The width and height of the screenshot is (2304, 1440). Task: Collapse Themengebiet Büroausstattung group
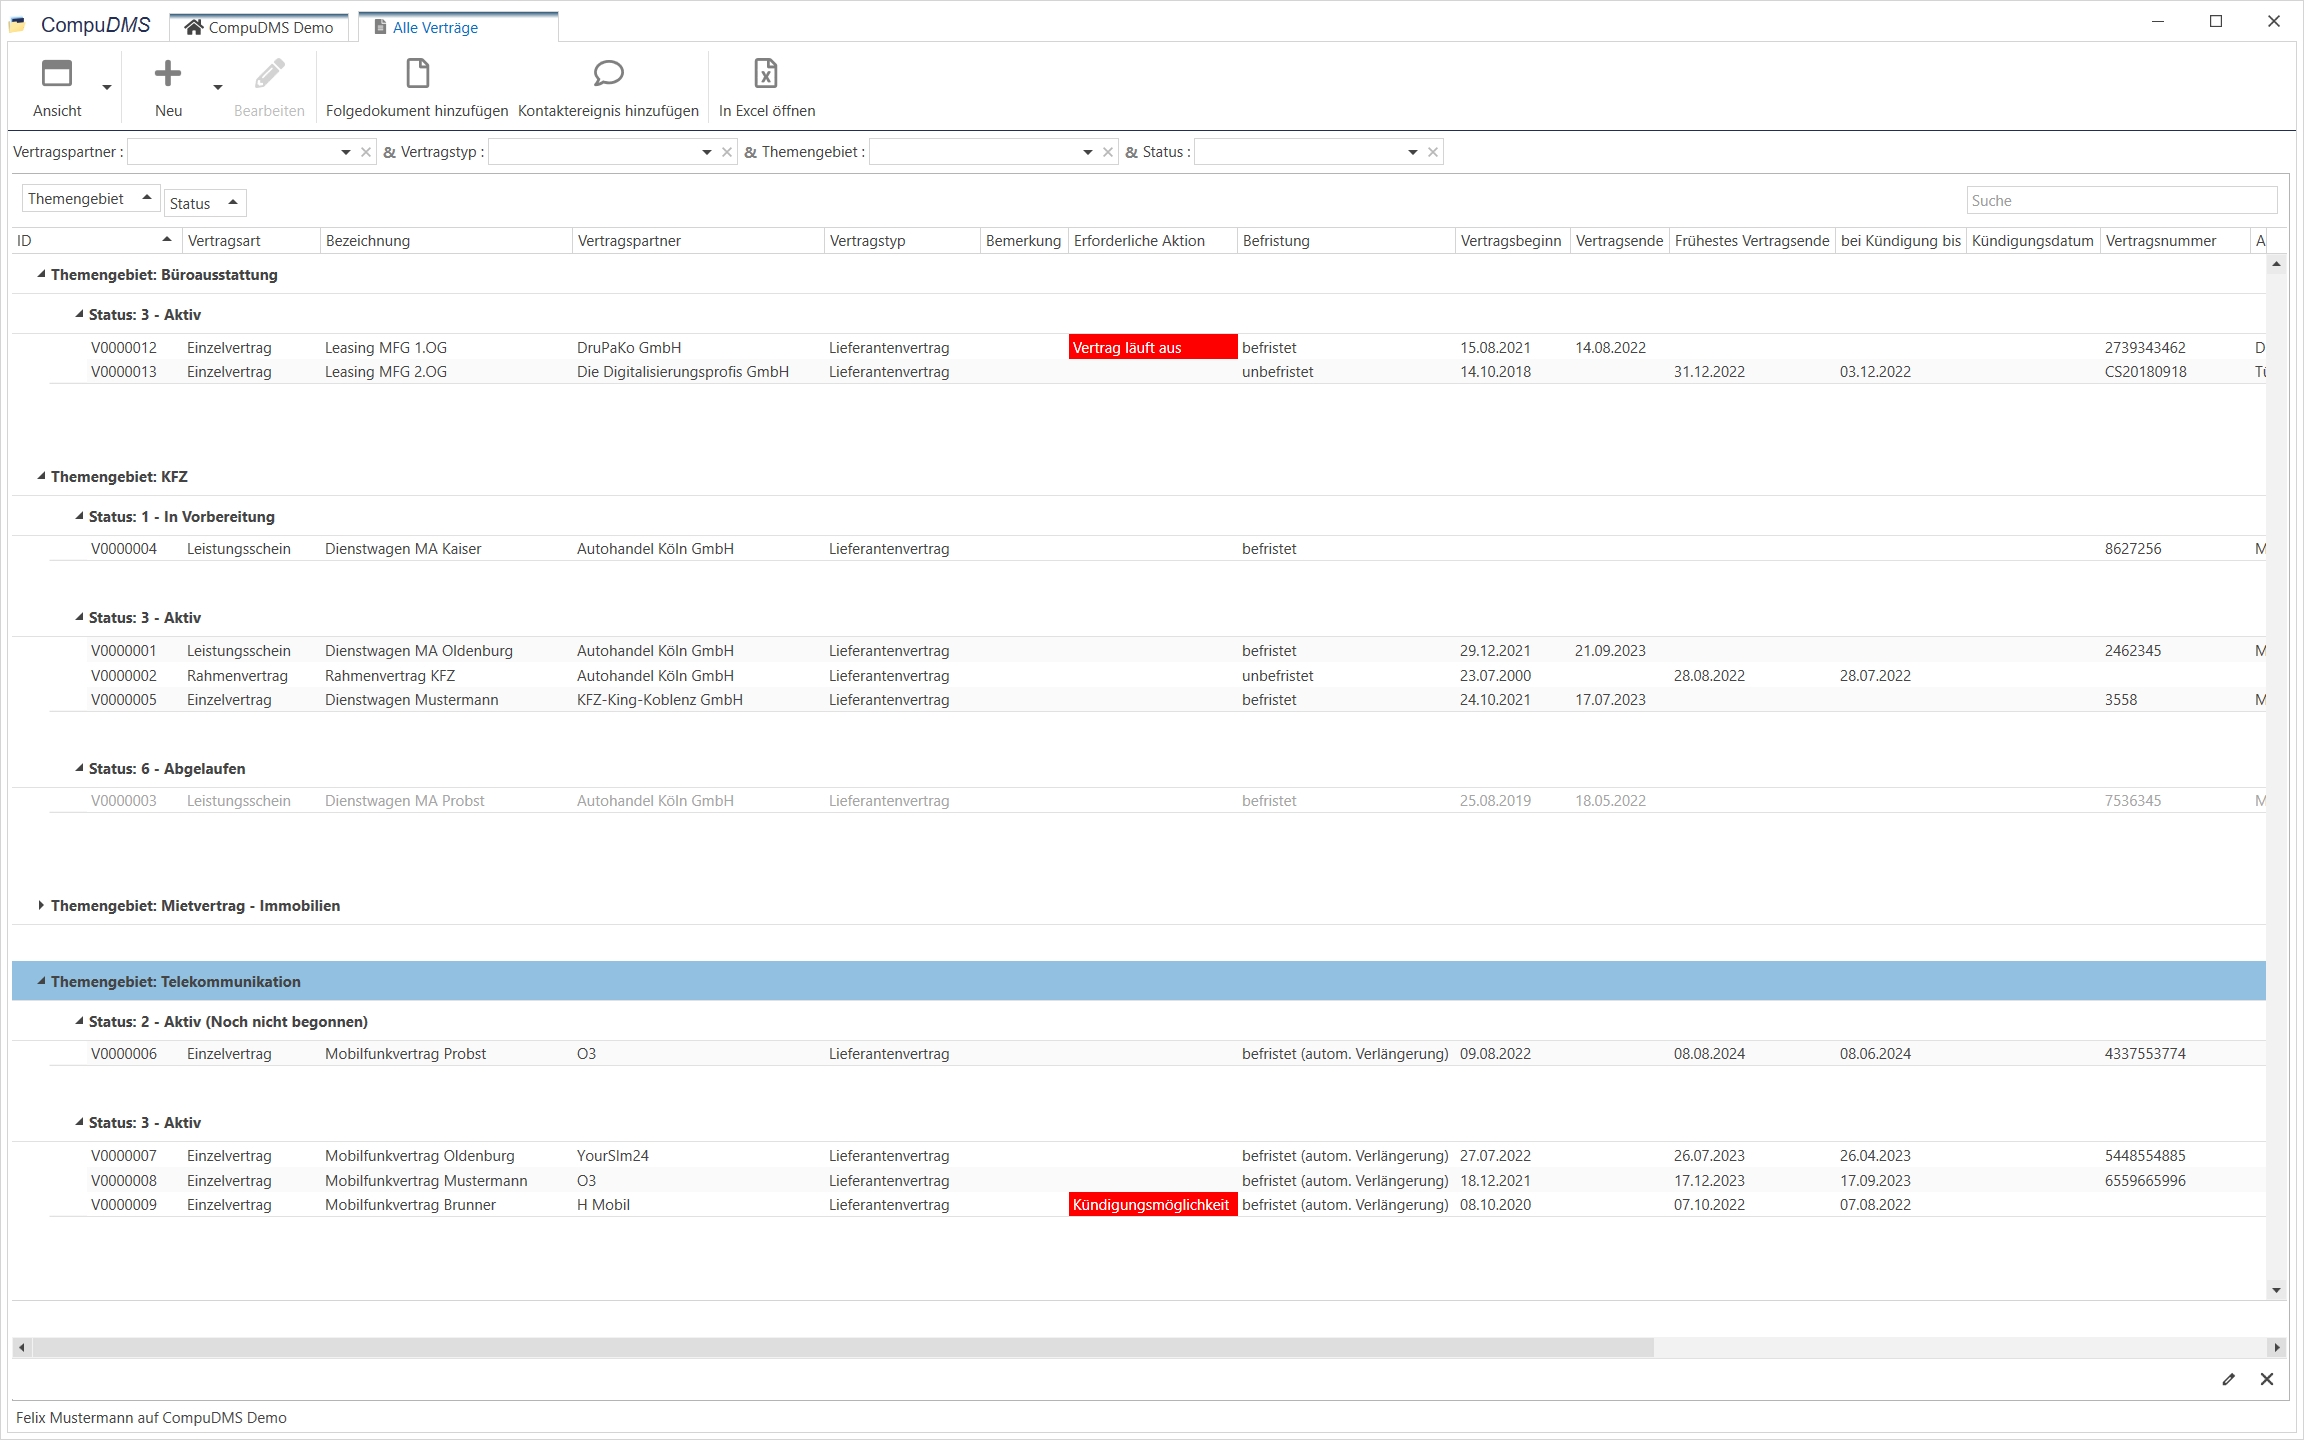click(41, 274)
